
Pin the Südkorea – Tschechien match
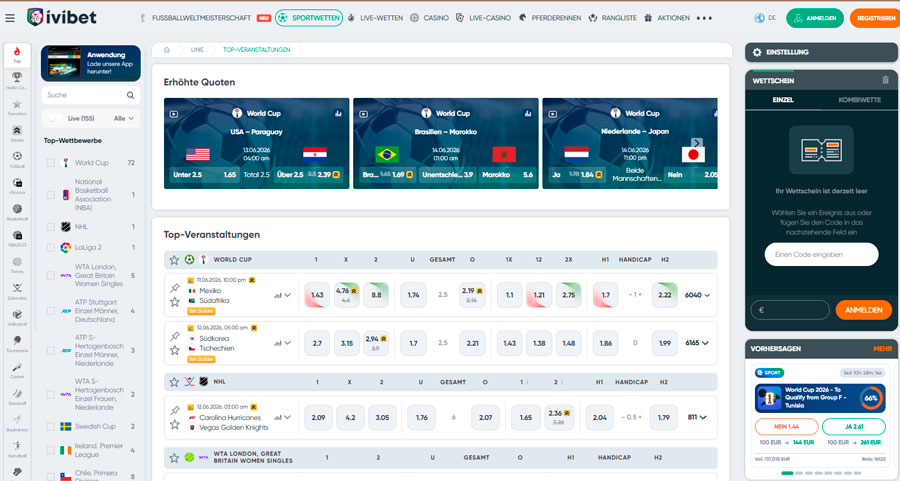point(174,336)
